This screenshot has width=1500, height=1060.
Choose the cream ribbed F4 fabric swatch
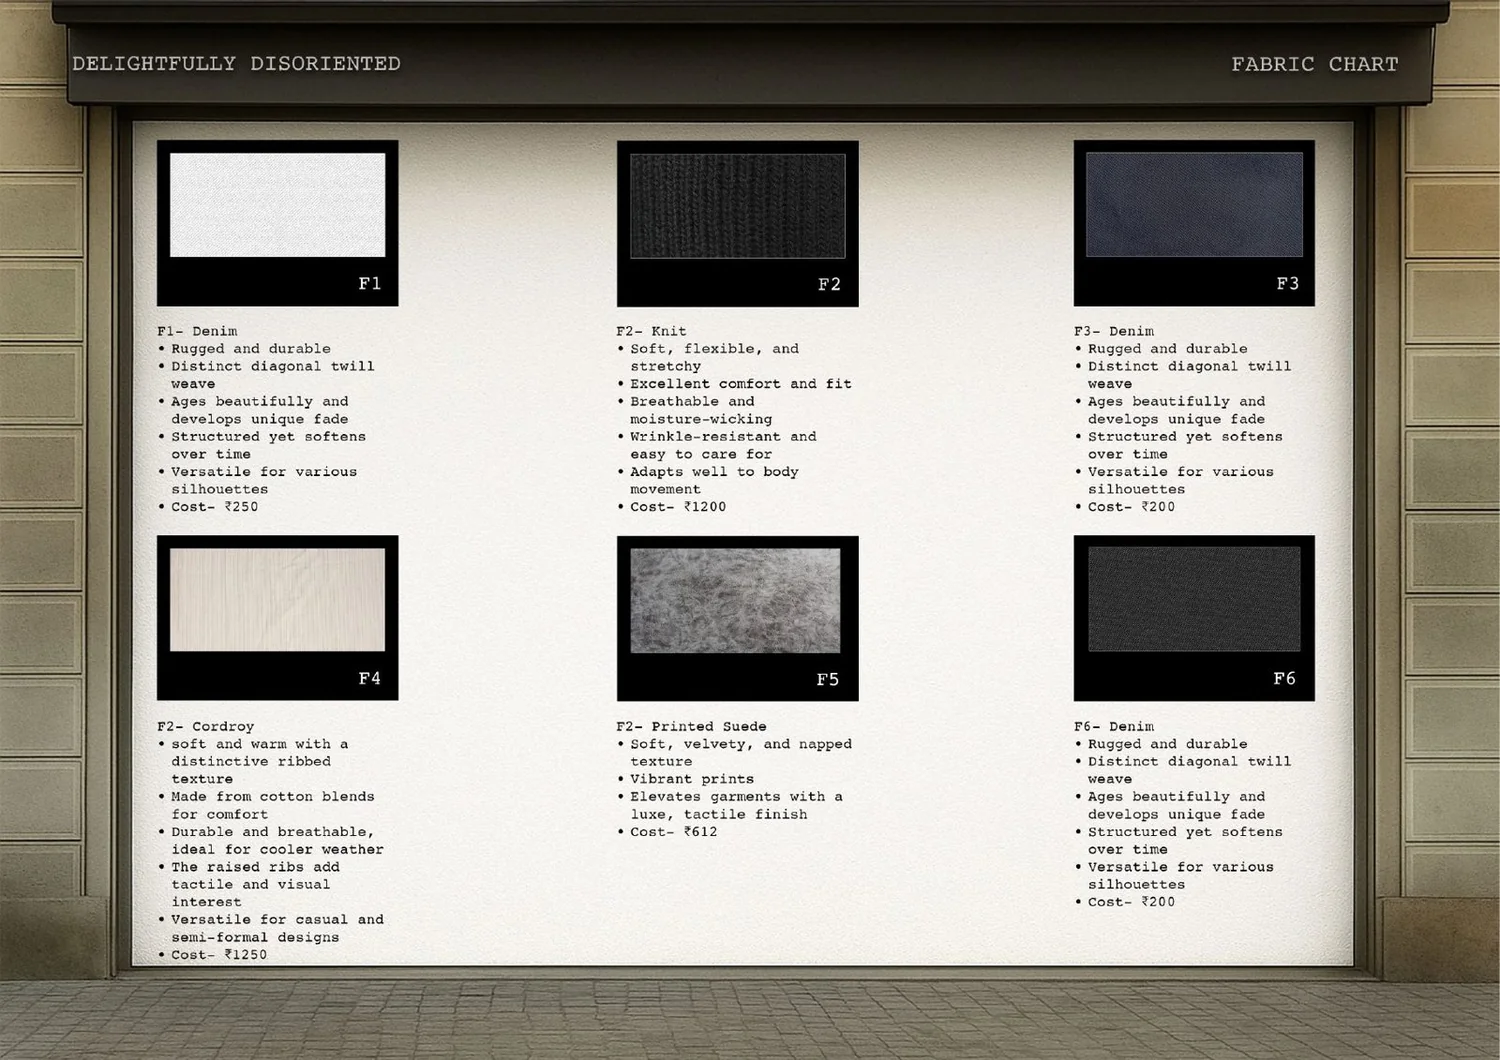point(277,600)
